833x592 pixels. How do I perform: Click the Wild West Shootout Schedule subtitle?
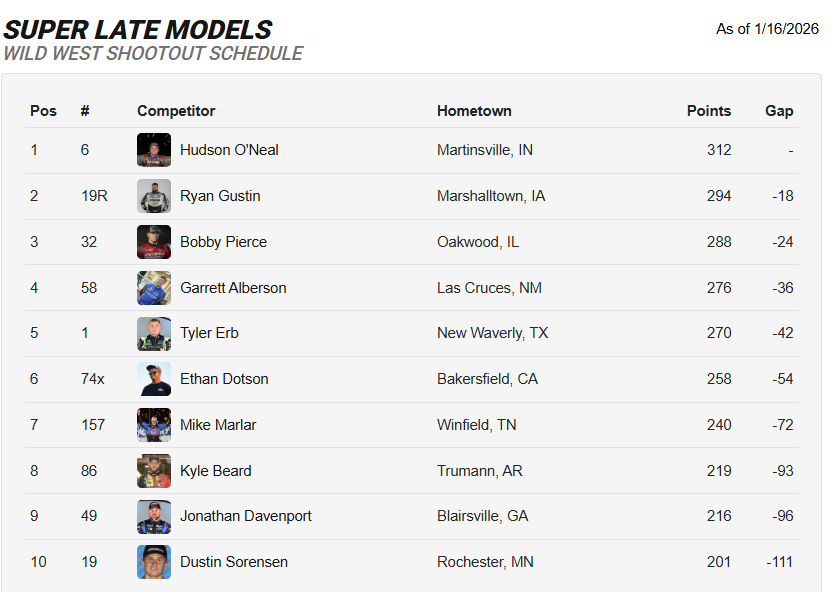(153, 54)
